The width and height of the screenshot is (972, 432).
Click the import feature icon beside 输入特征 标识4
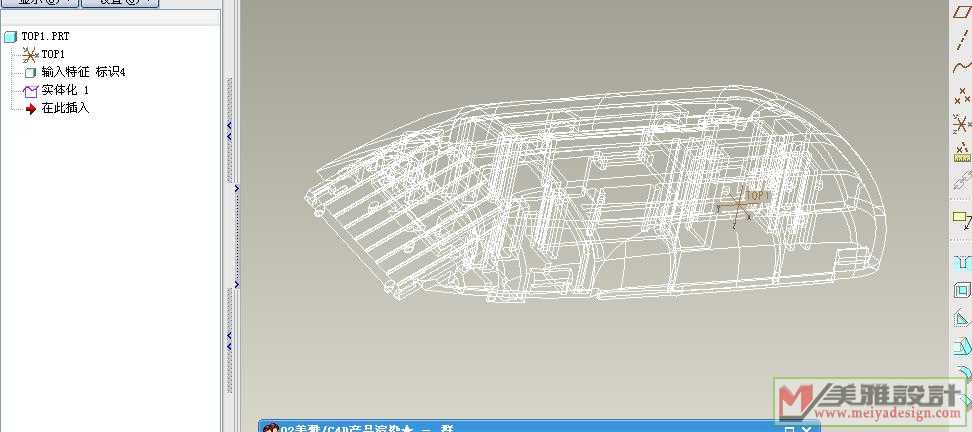tap(30, 73)
